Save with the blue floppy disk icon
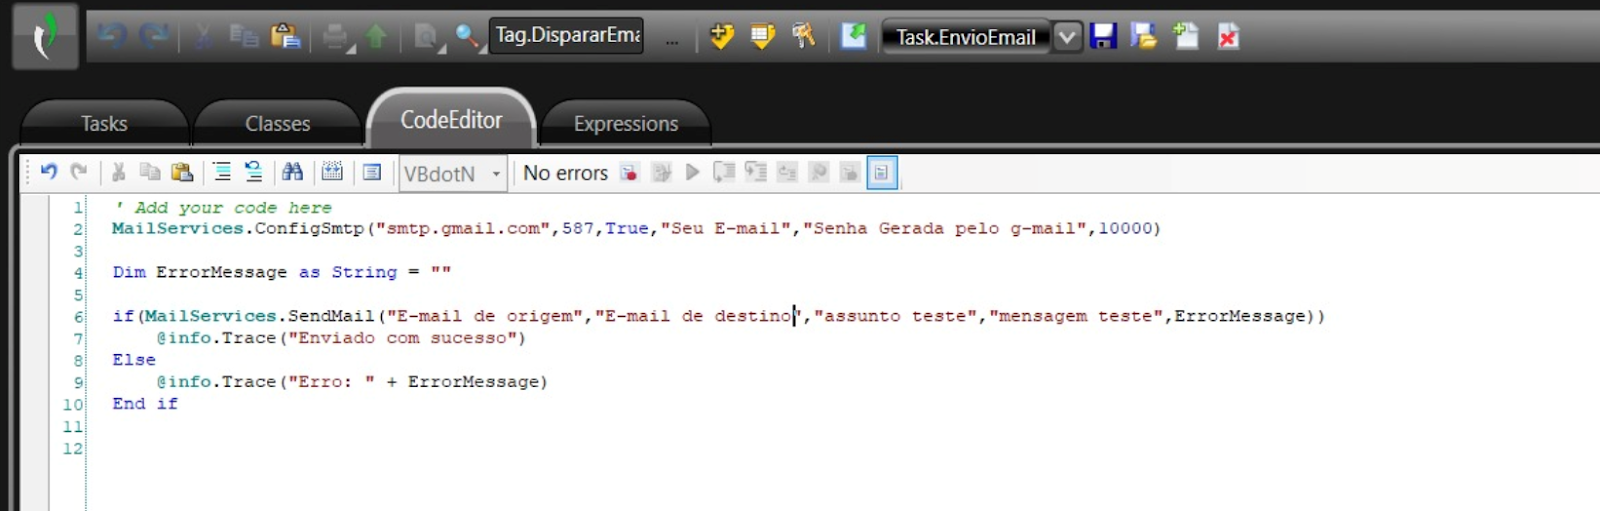Screen dimensions: 1600x511 (1103, 37)
